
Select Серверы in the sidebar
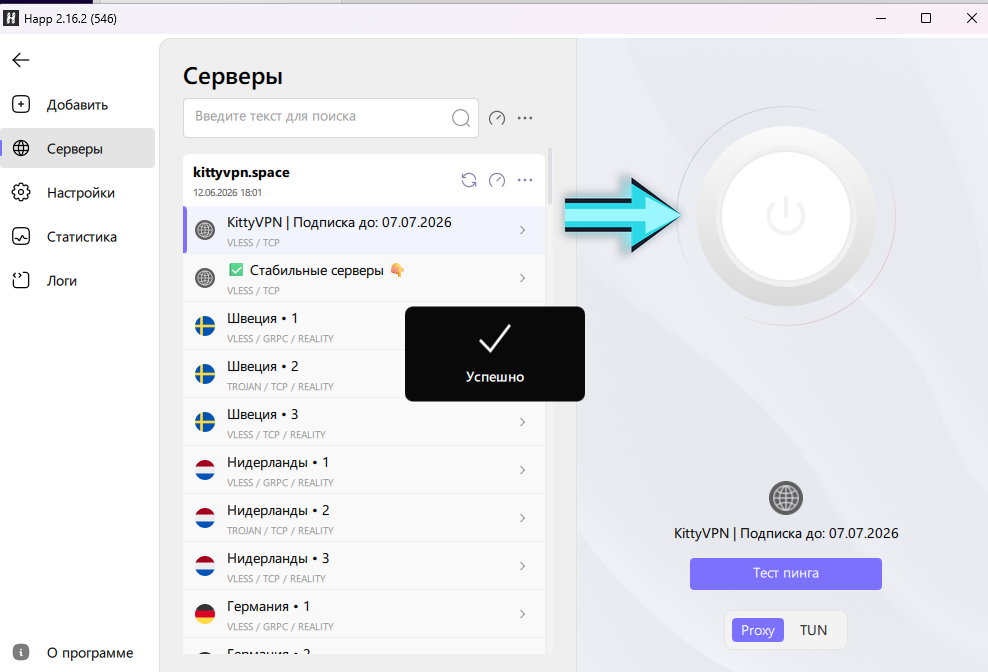pos(77,149)
